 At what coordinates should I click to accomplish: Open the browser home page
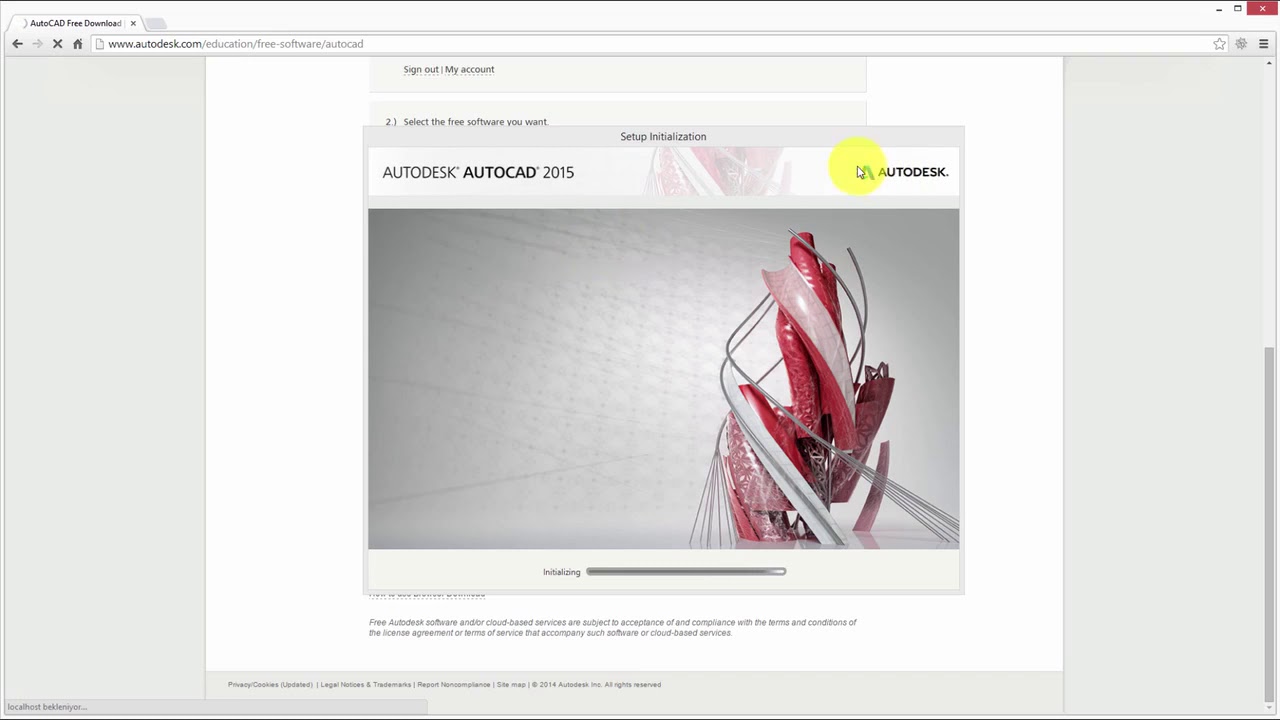click(x=77, y=44)
